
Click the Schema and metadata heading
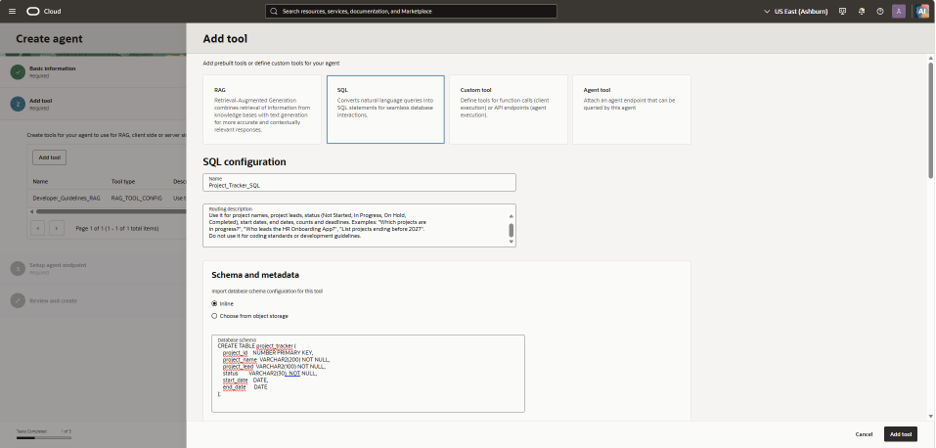(x=255, y=275)
